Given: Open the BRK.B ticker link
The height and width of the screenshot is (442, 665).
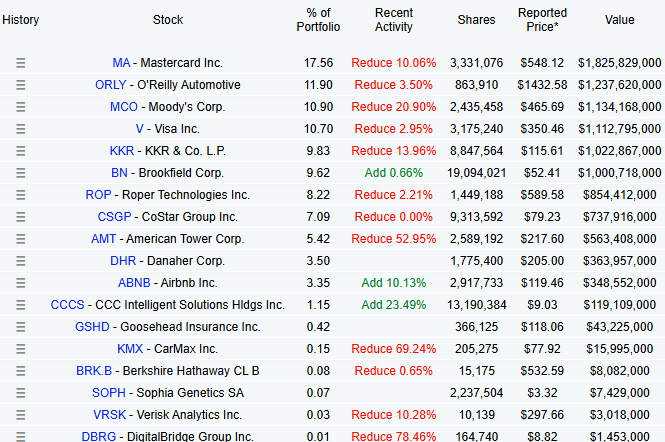Looking at the screenshot, I should point(94,371).
